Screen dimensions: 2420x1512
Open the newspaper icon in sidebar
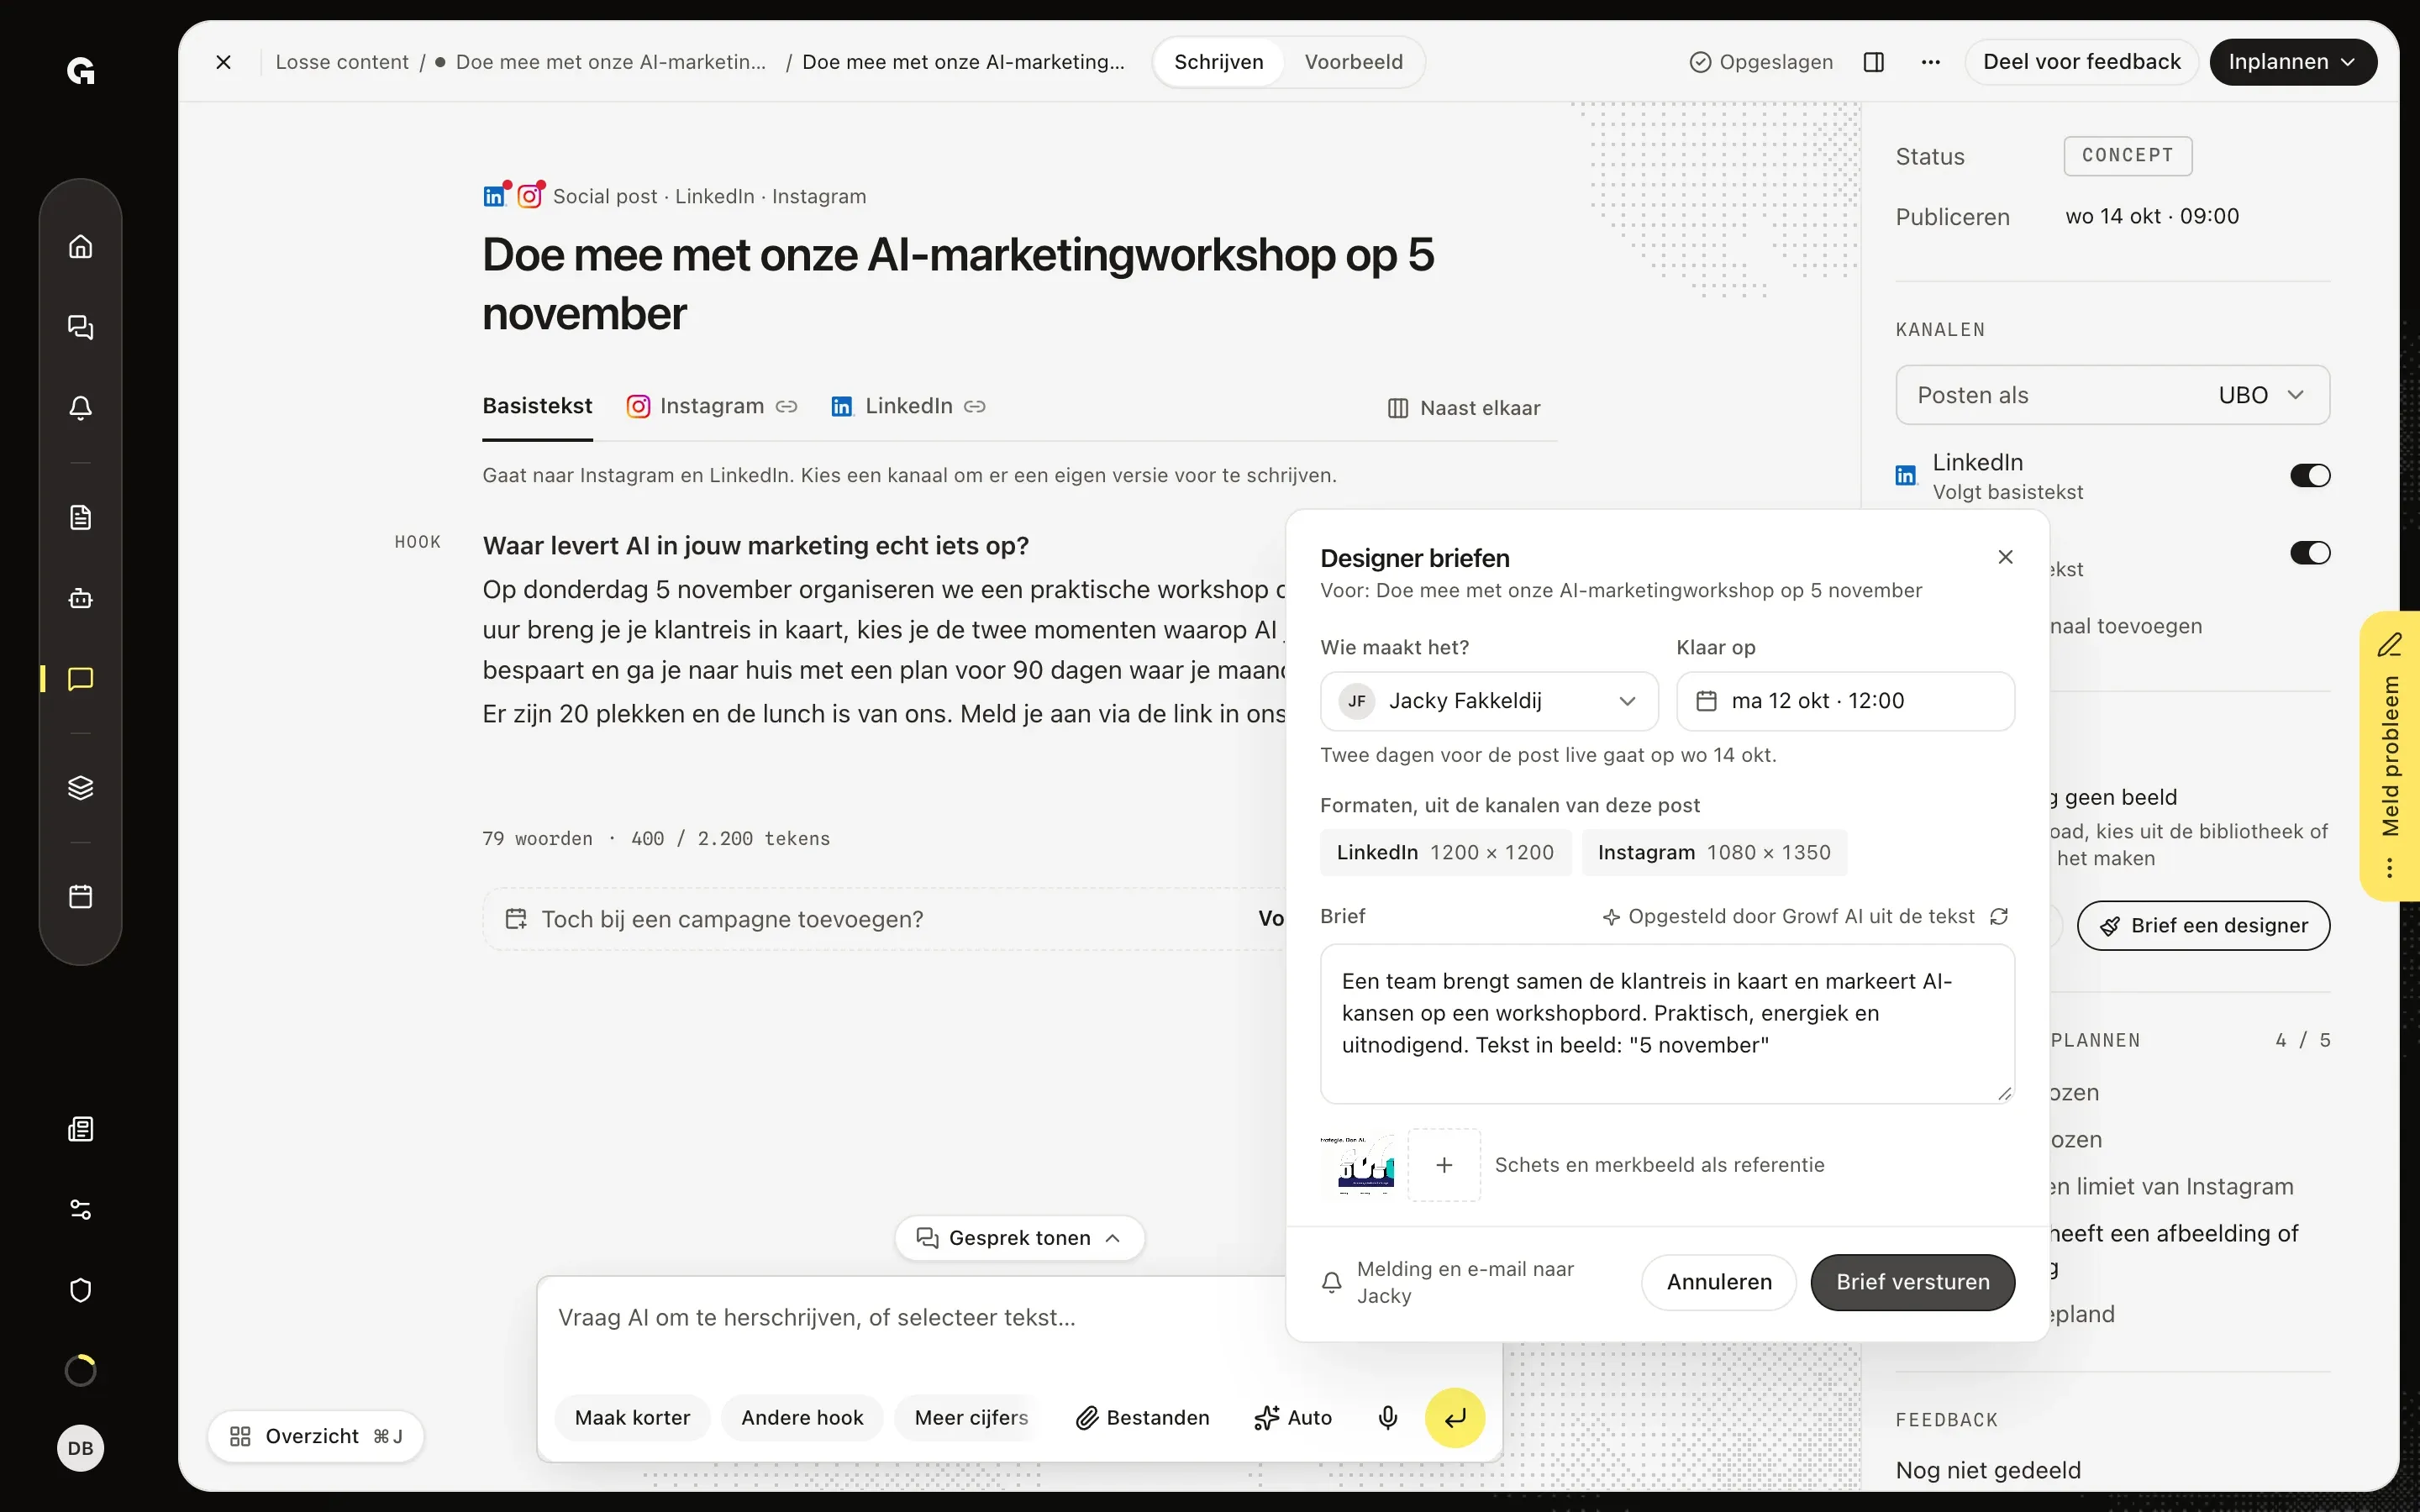[x=80, y=1129]
